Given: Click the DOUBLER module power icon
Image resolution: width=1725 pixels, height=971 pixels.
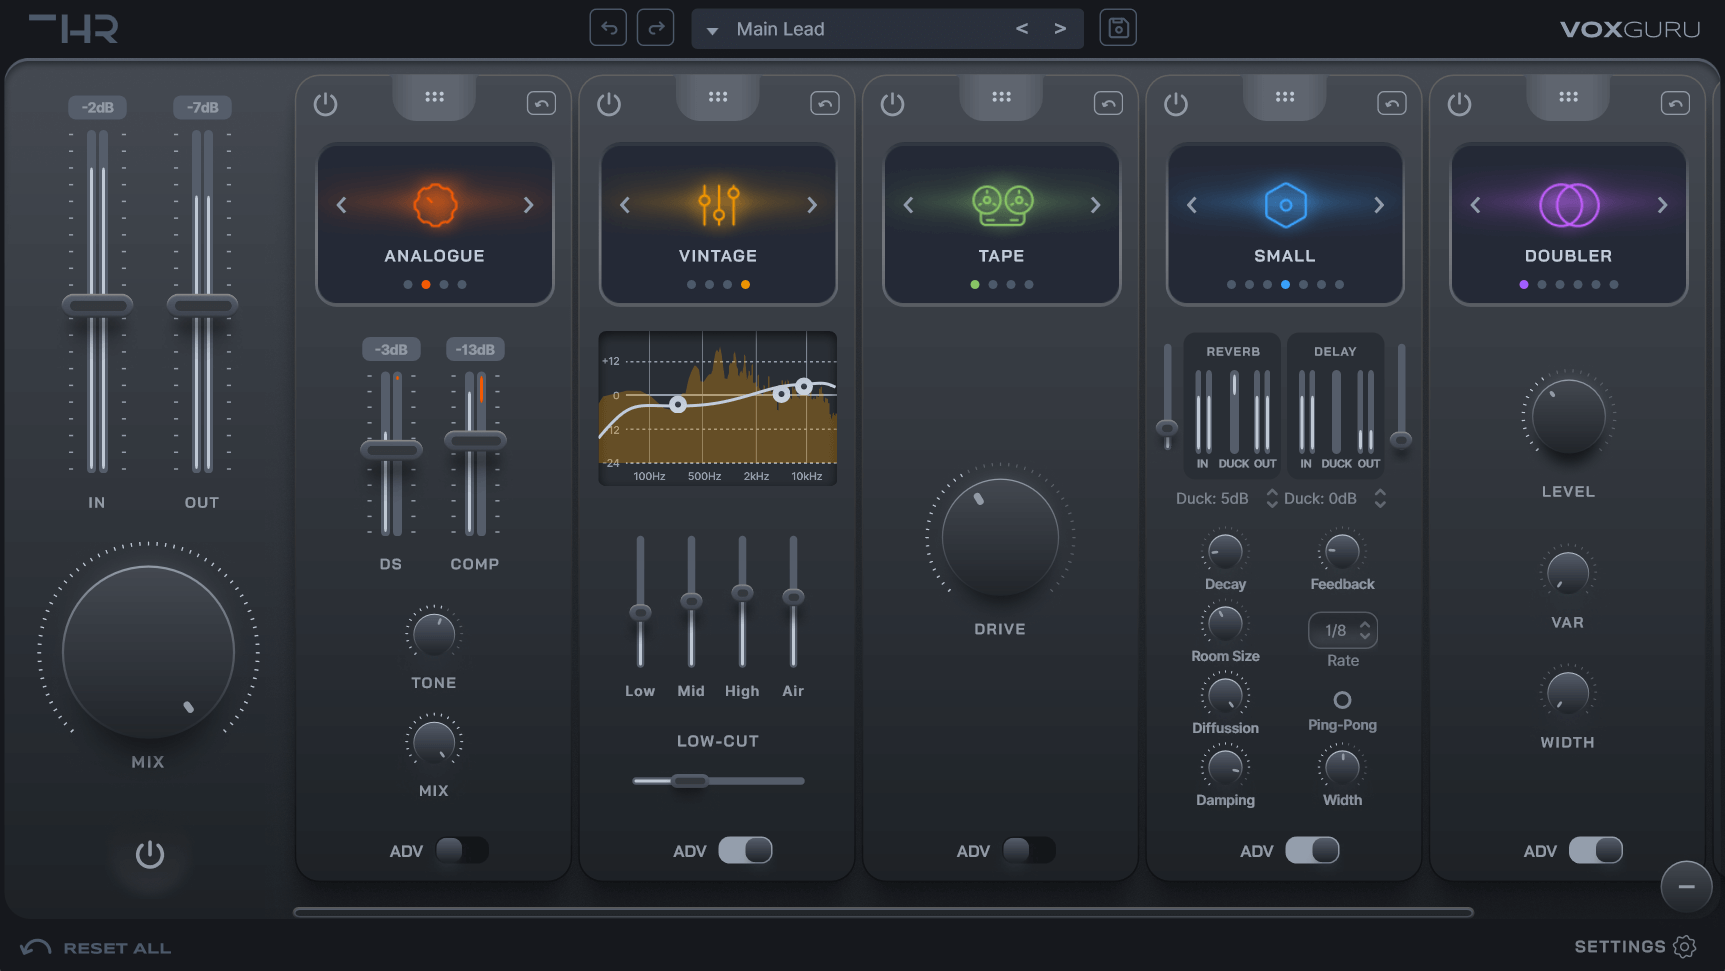Looking at the screenshot, I should coord(1459,104).
